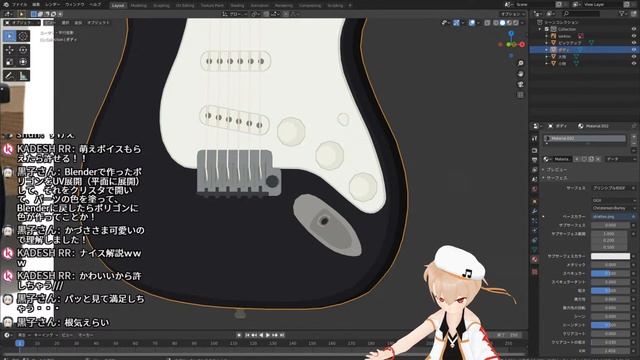Image resolution: width=640 pixels, height=360 pixels.
Task: Click the outliner filter funnel icon
Action: pyautogui.click(x=622, y=13)
